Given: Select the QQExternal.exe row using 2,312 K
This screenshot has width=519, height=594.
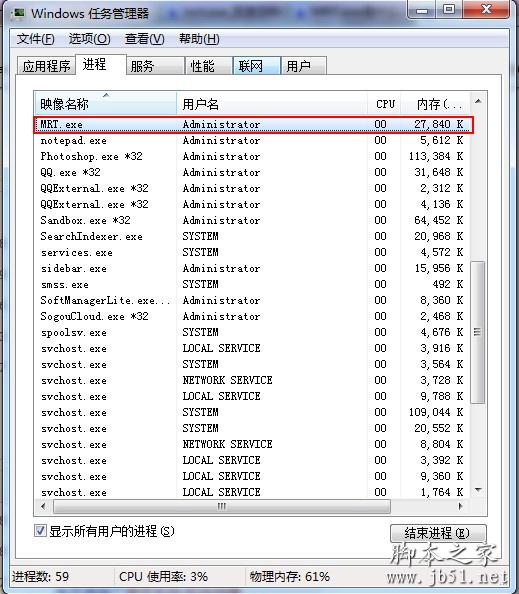Looking at the screenshot, I should (x=253, y=188).
